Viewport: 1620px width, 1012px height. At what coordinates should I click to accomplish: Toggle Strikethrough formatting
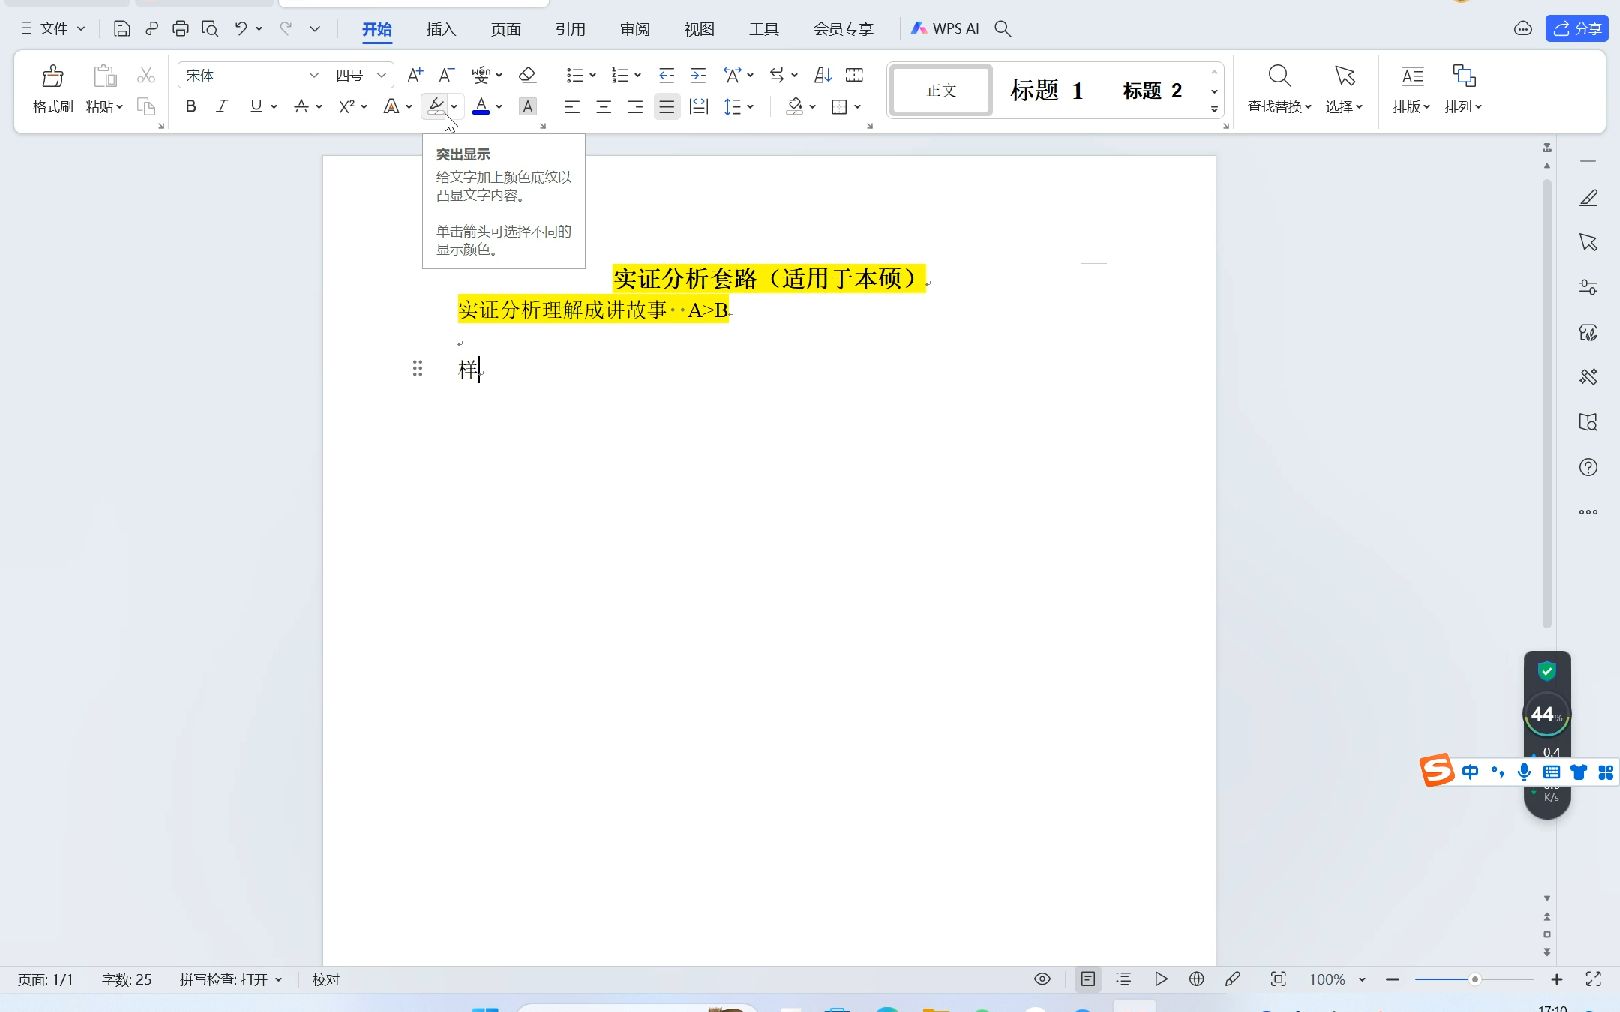[301, 106]
